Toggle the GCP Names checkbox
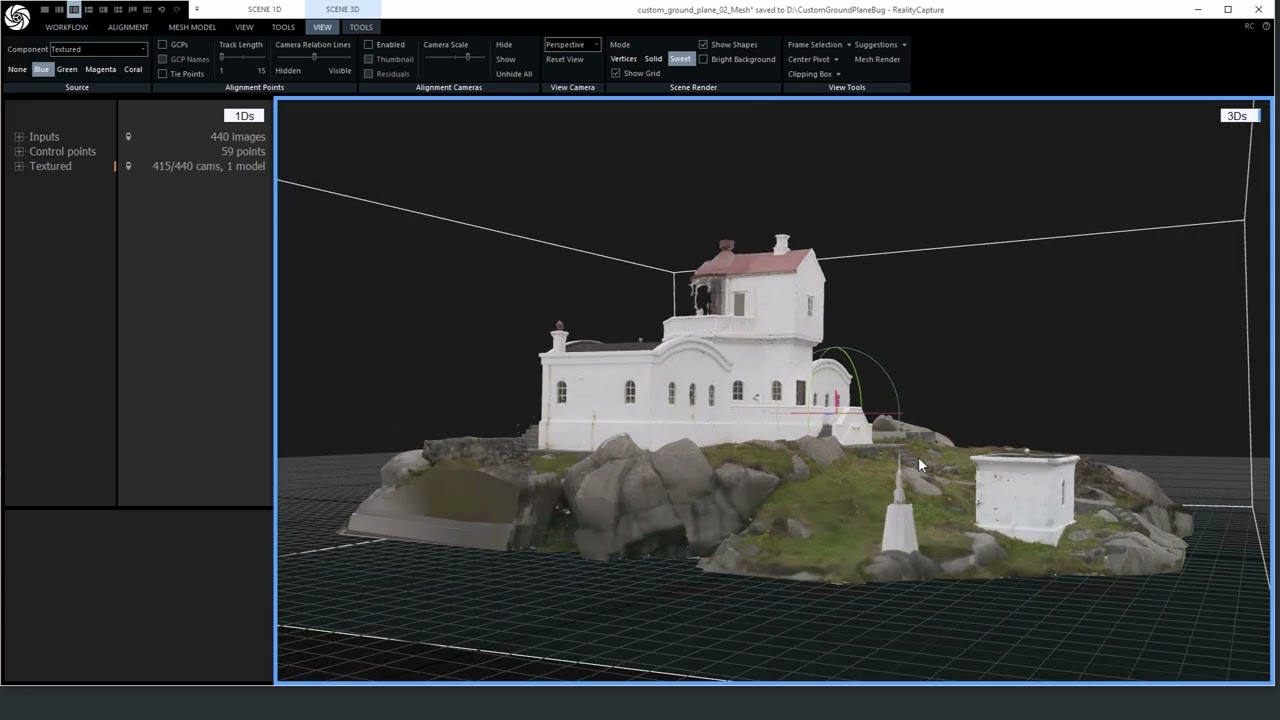1280x720 pixels. tap(162, 59)
